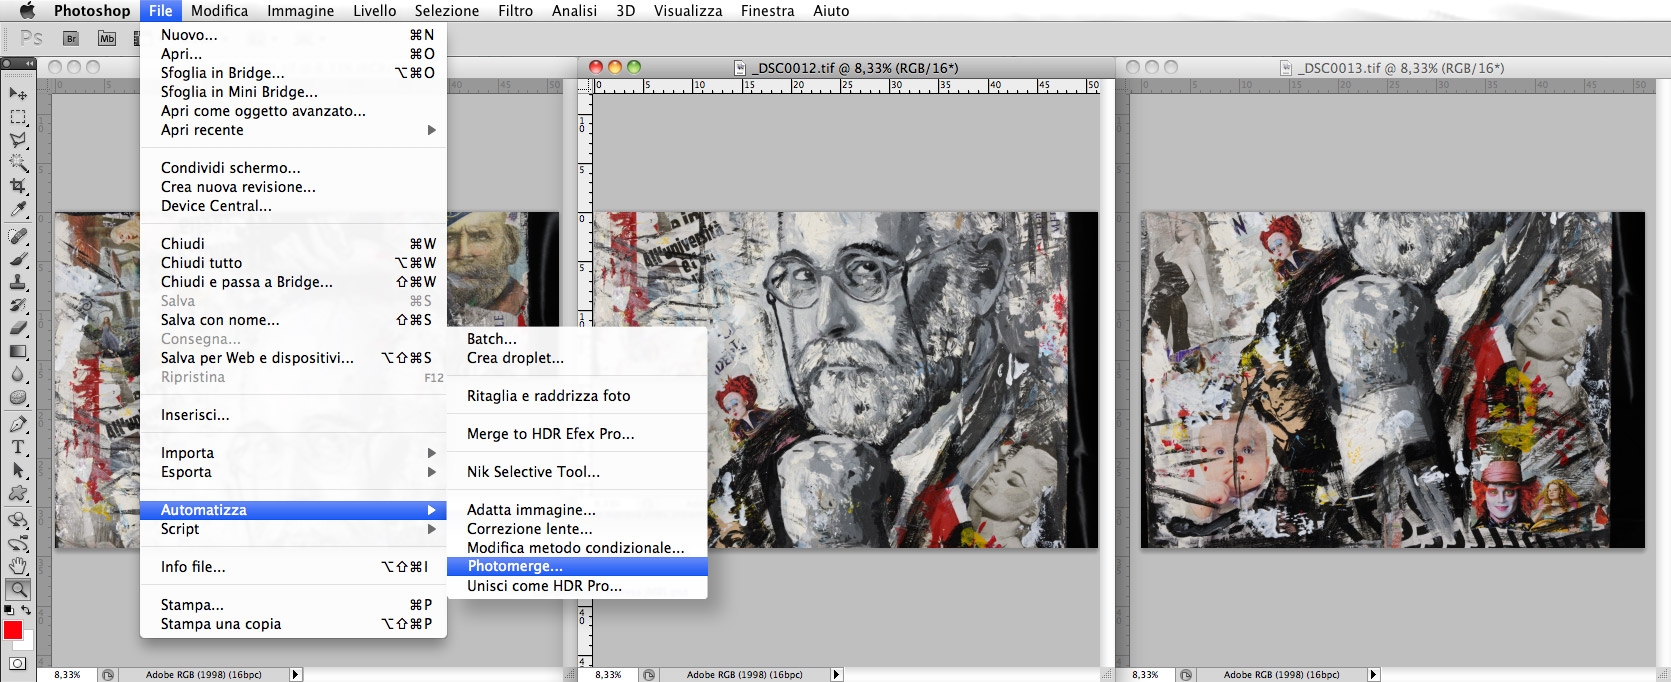Choose Ritaglia e raddrizza foto
Screen dimensions: 1671x682
[577, 396]
